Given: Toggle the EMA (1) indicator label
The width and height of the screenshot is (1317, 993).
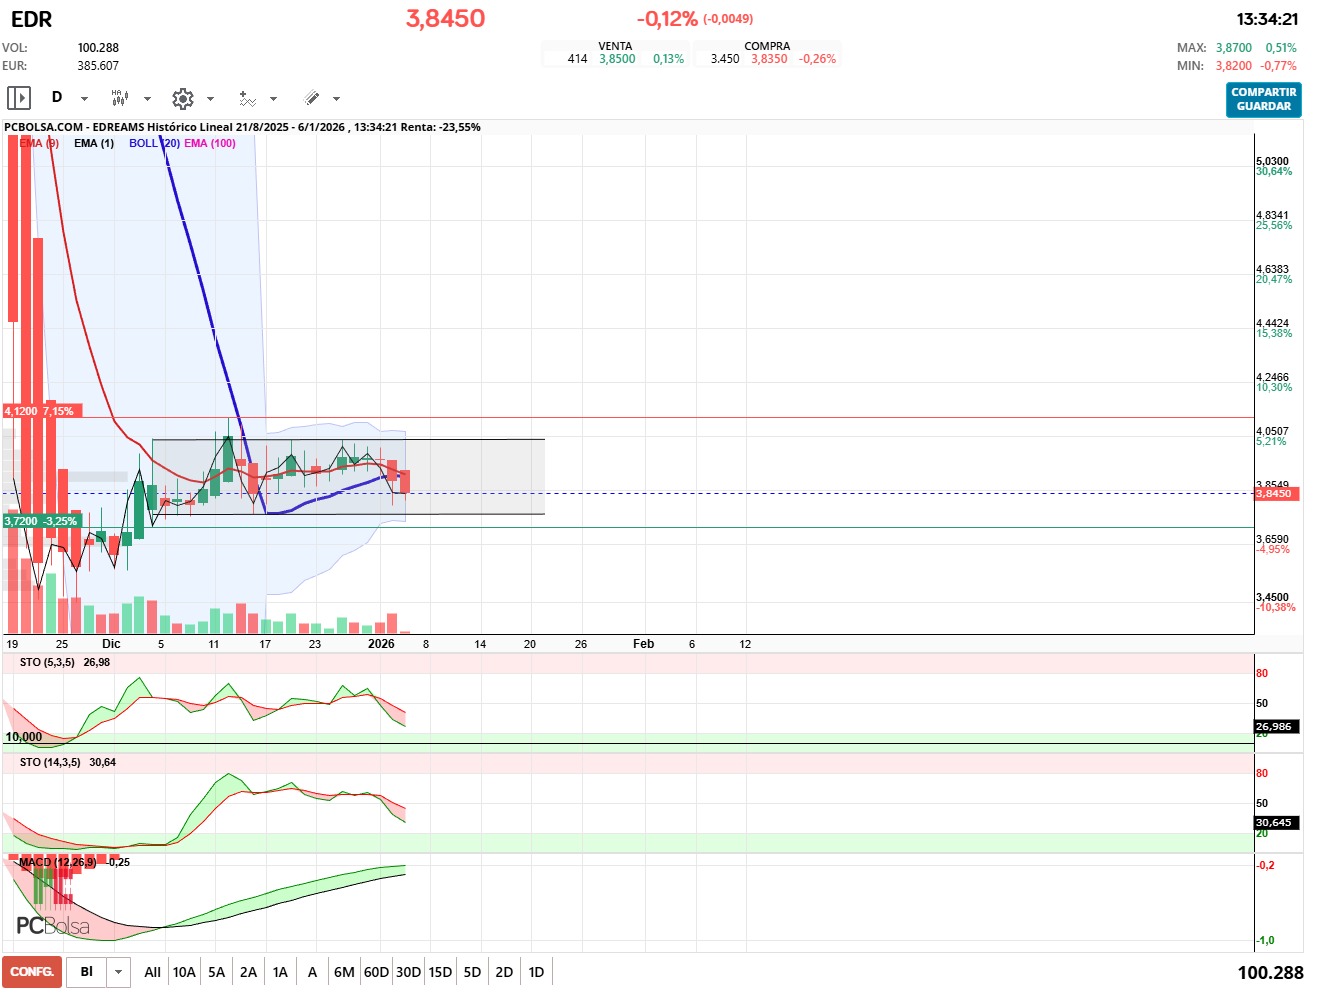Looking at the screenshot, I should point(94,143).
